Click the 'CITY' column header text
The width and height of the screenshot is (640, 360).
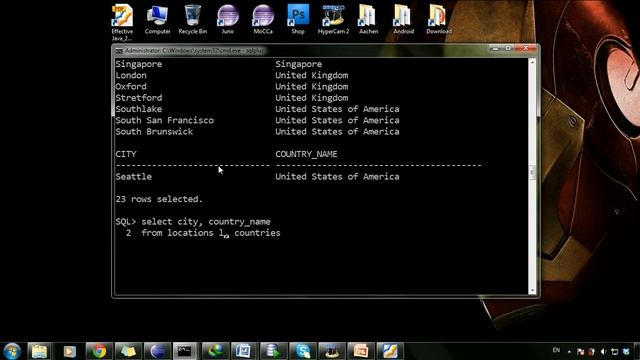point(126,154)
